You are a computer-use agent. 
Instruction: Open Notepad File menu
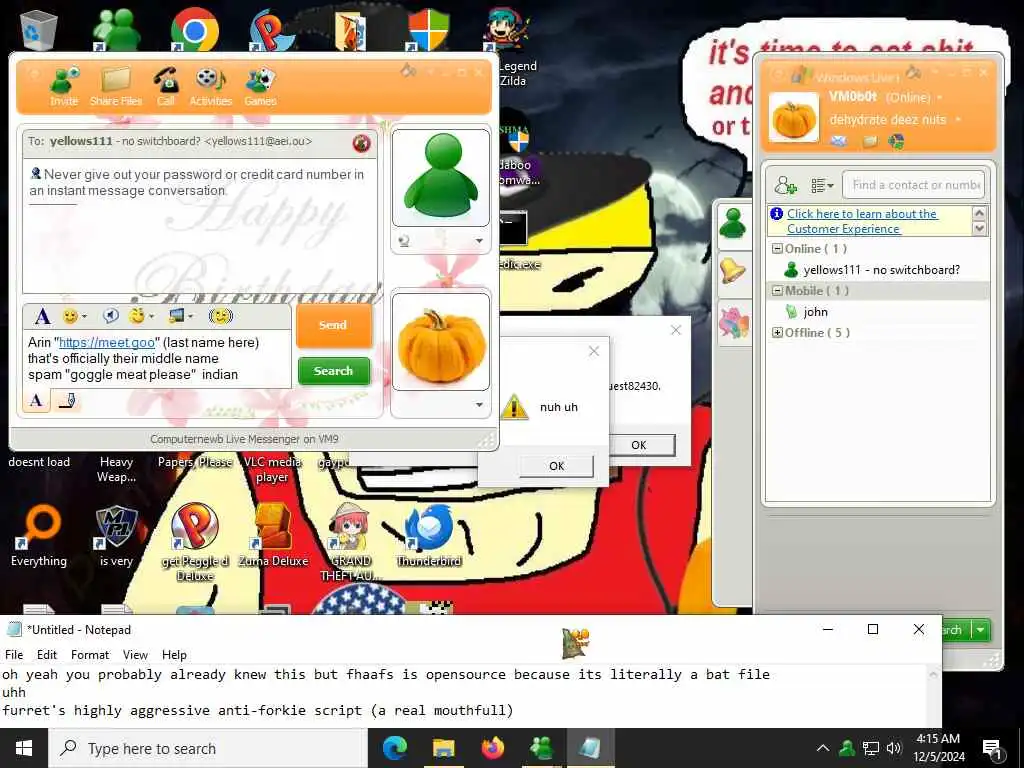click(14, 654)
